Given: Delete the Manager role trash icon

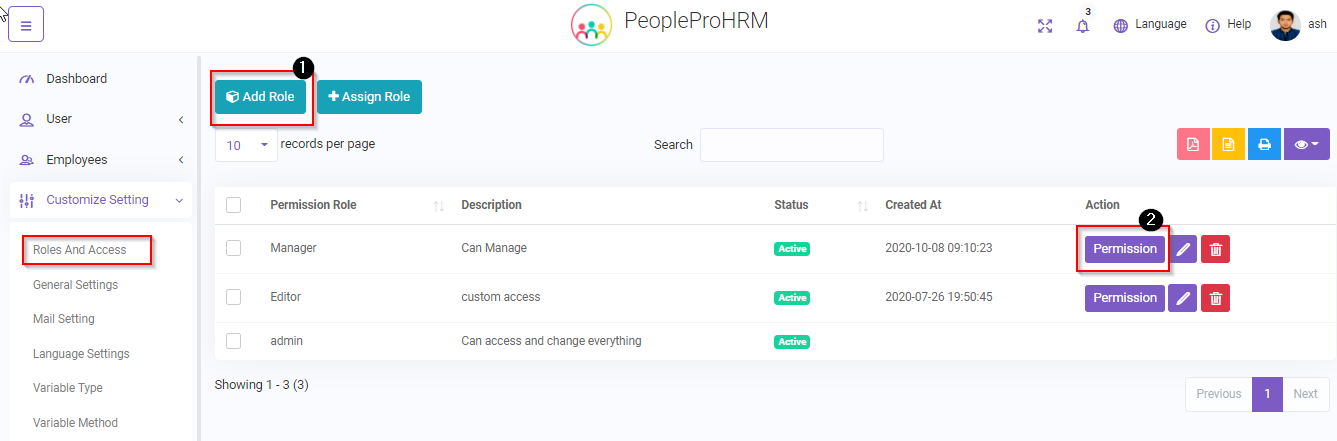Looking at the screenshot, I should [x=1215, y=249].
